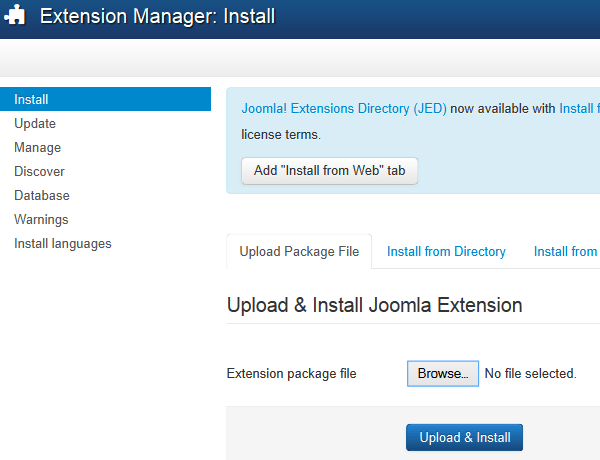
Task: Select Install in the sidebar menu
Action: (31, 99)
